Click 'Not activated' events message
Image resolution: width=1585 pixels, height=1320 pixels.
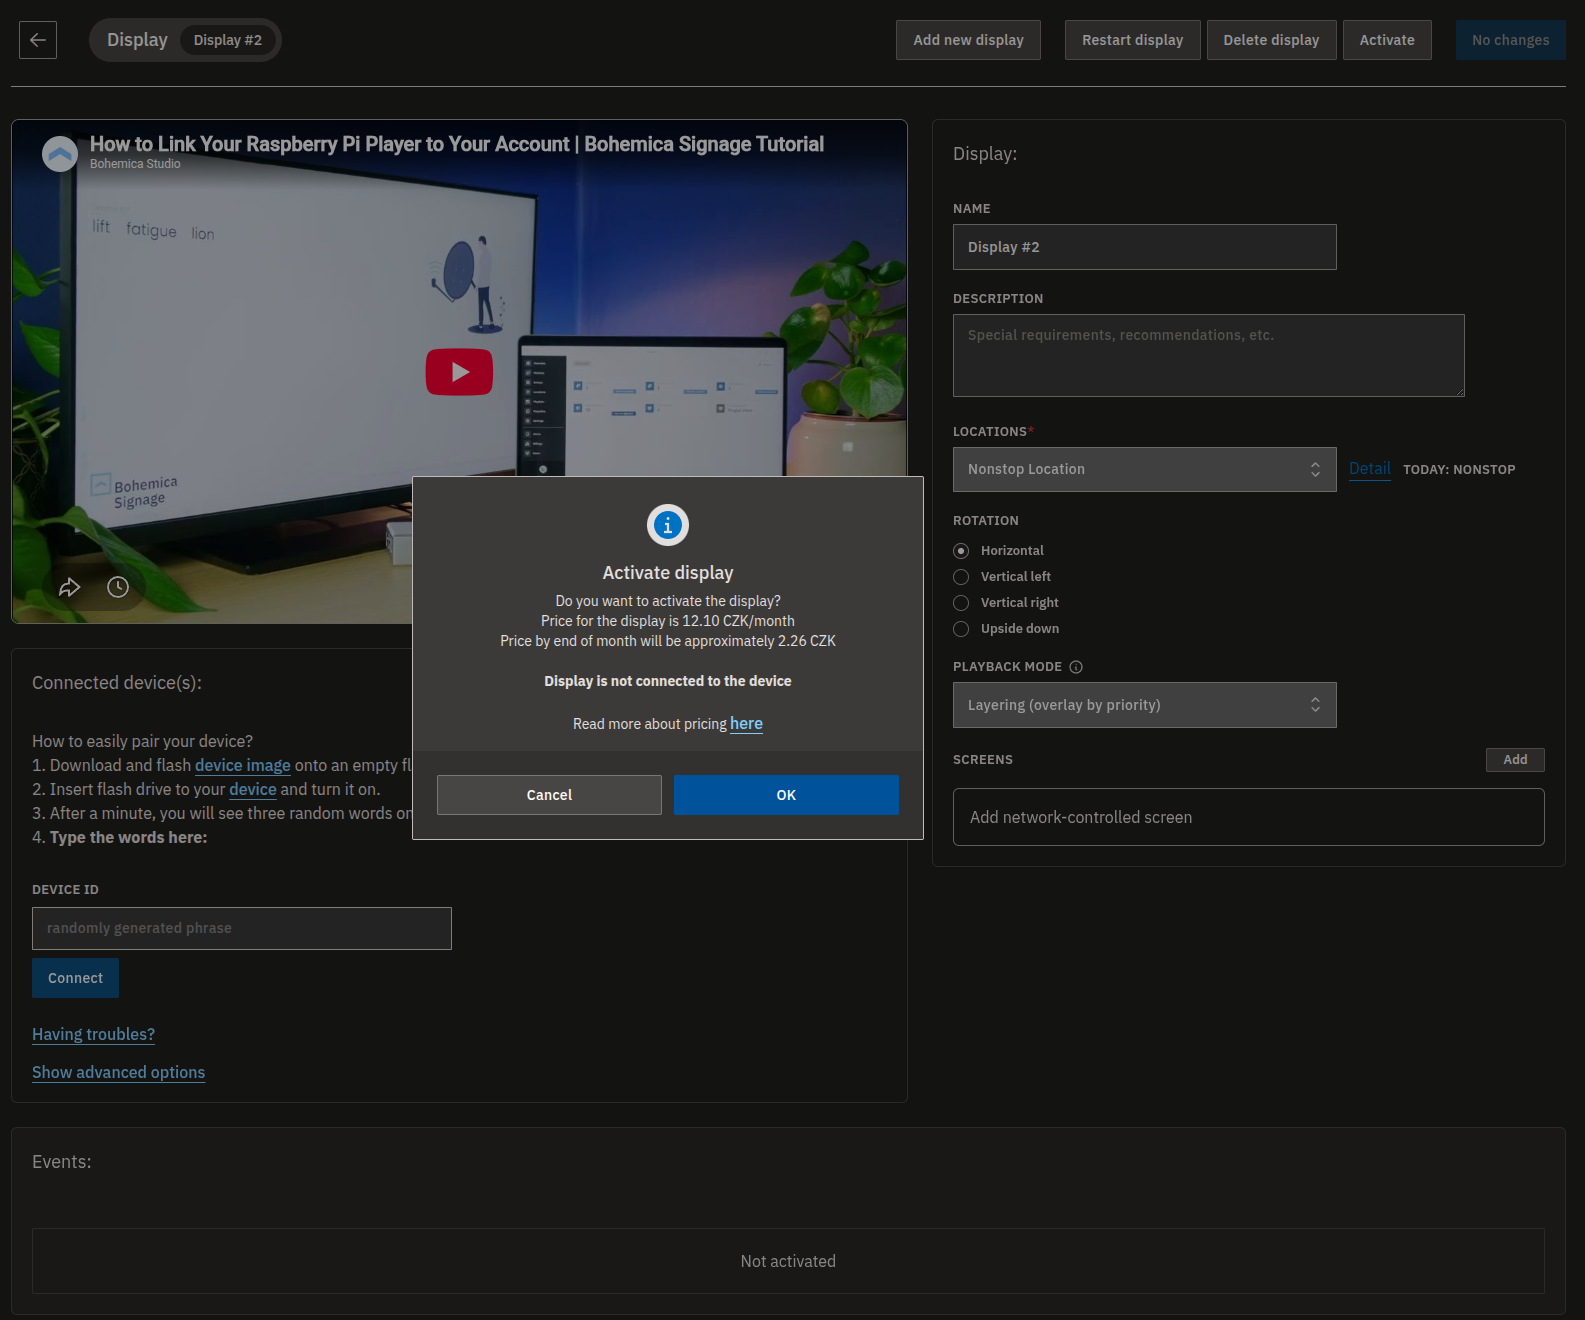coord(788,1261)
